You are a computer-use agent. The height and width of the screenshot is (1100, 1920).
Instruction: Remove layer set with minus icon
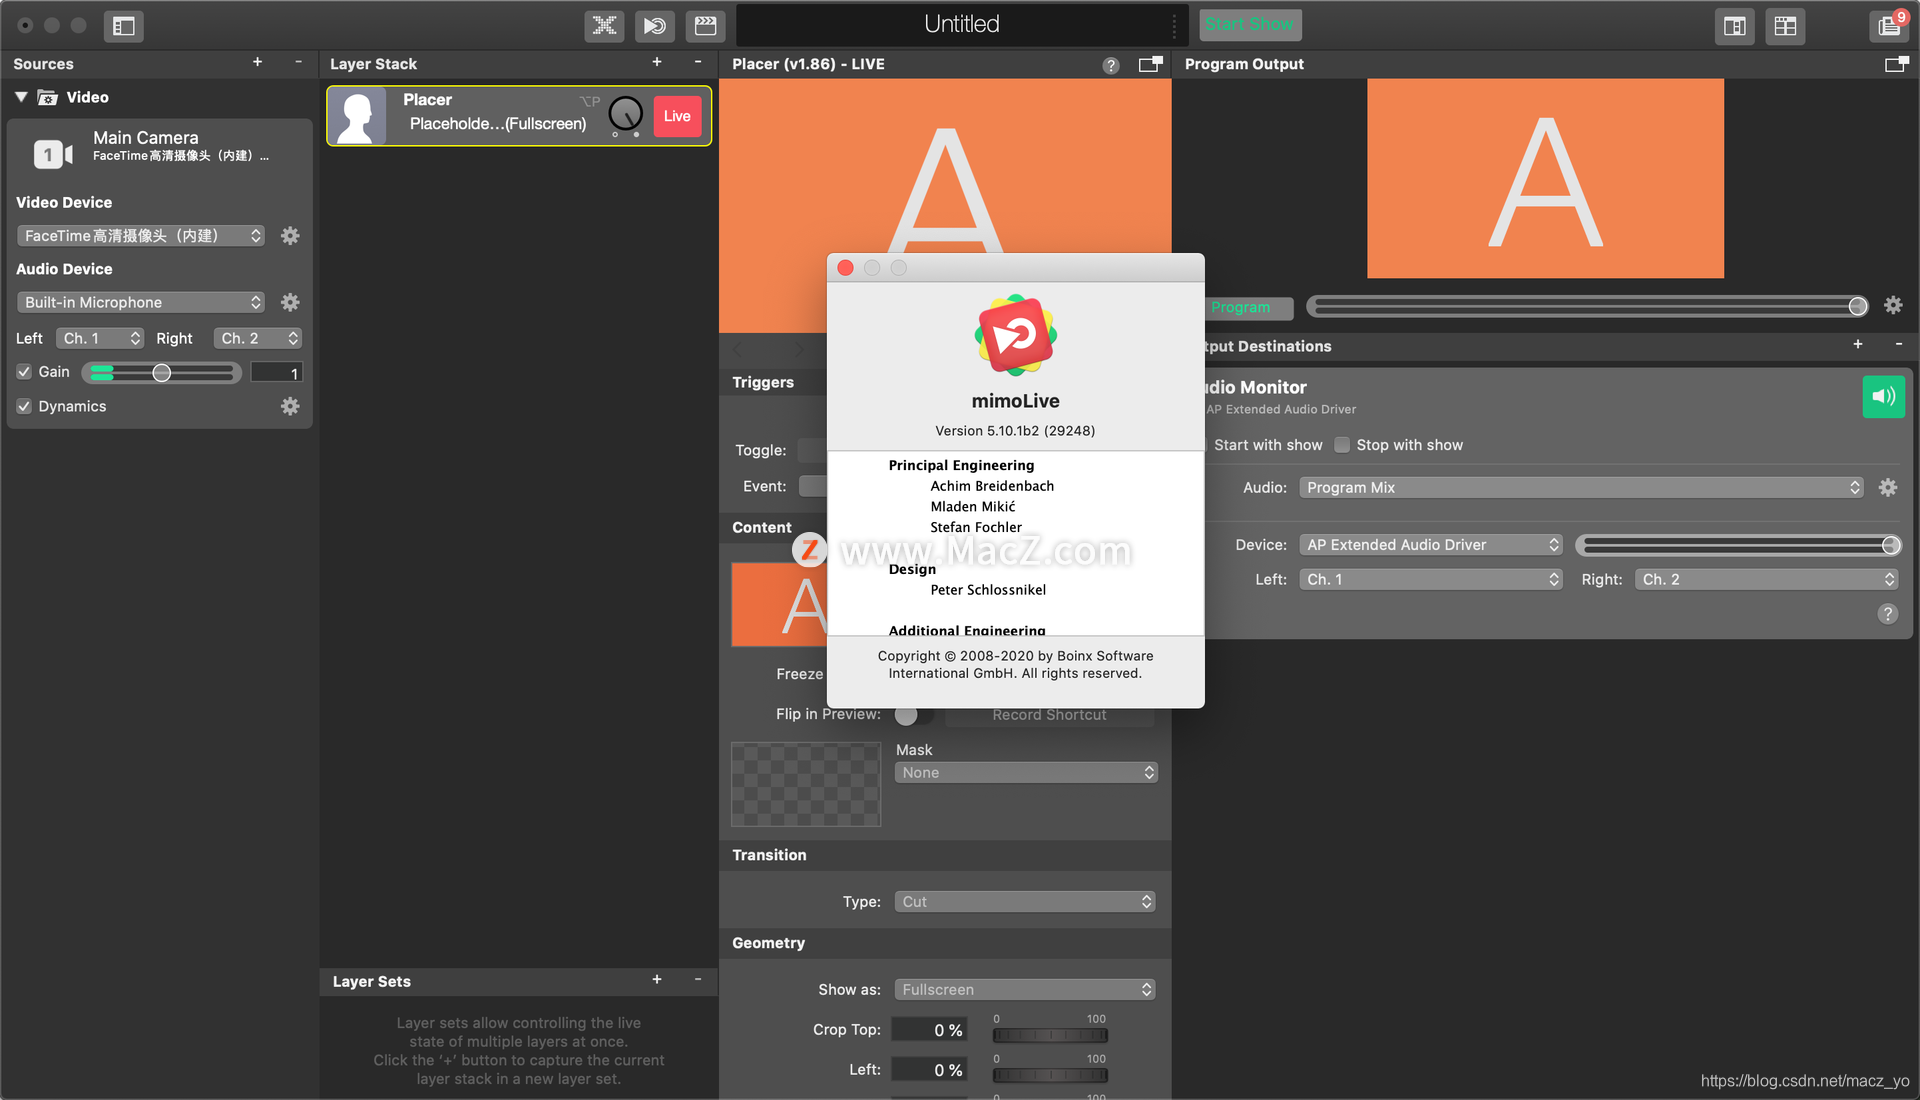[x=698, y=980]
